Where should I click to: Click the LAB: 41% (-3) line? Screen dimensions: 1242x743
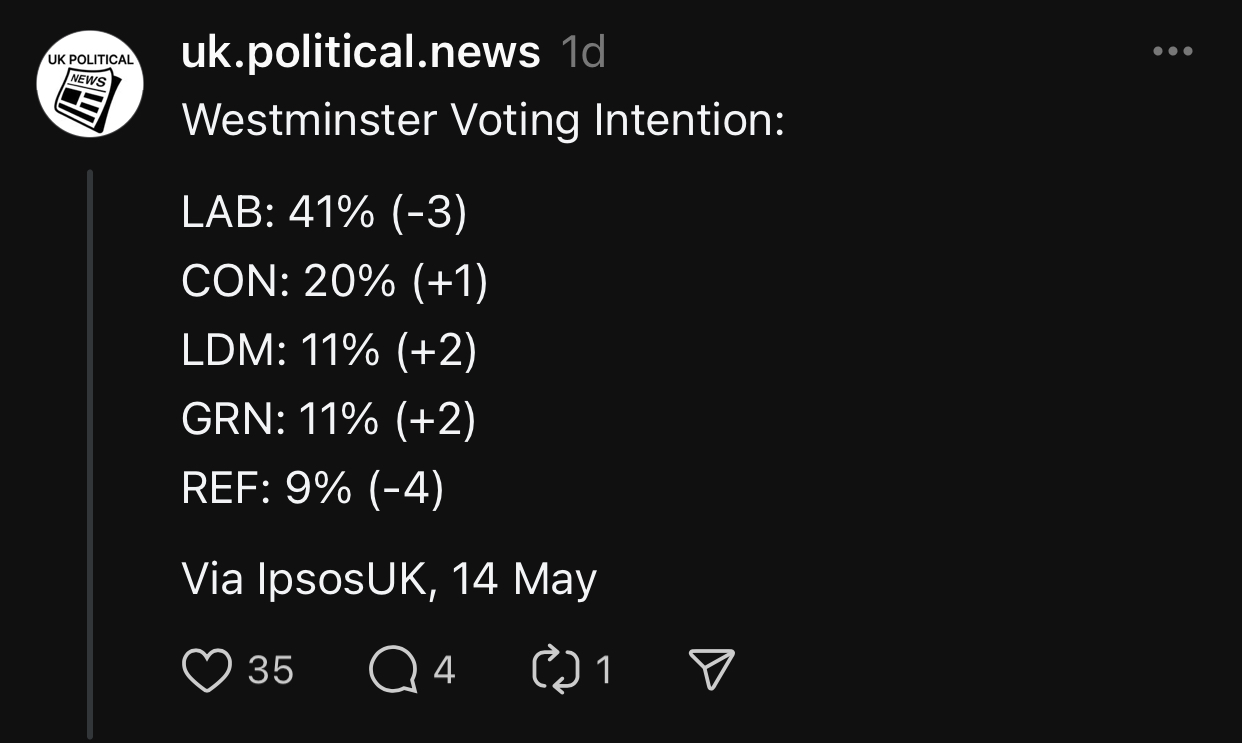click(324, 213)
